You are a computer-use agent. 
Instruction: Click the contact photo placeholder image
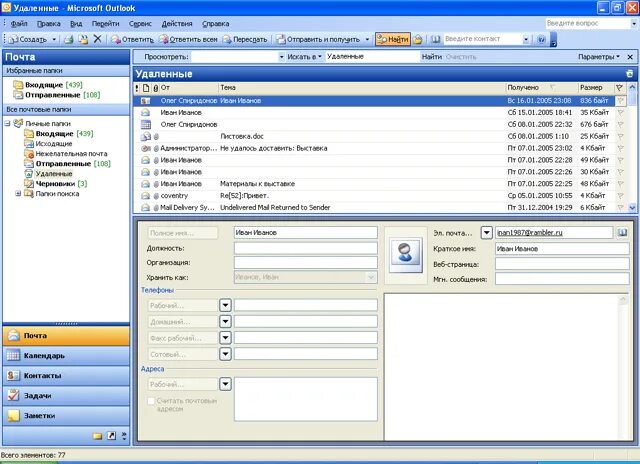[x=405, y=256]
